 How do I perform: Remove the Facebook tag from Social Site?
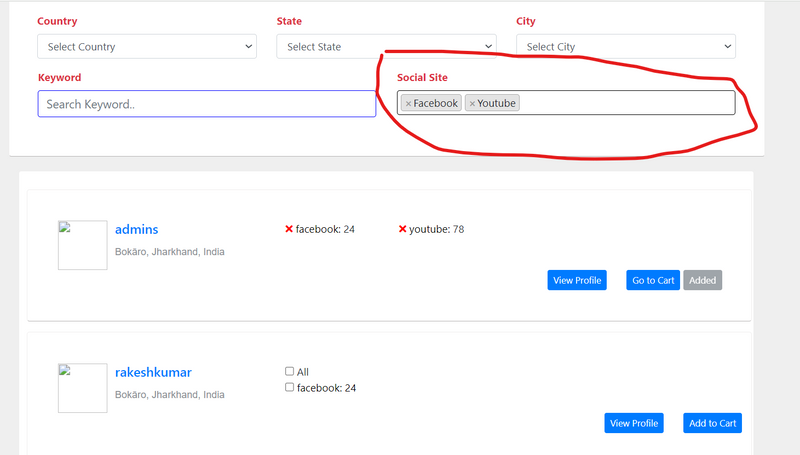pyautogui.click(x=408, y=104)
